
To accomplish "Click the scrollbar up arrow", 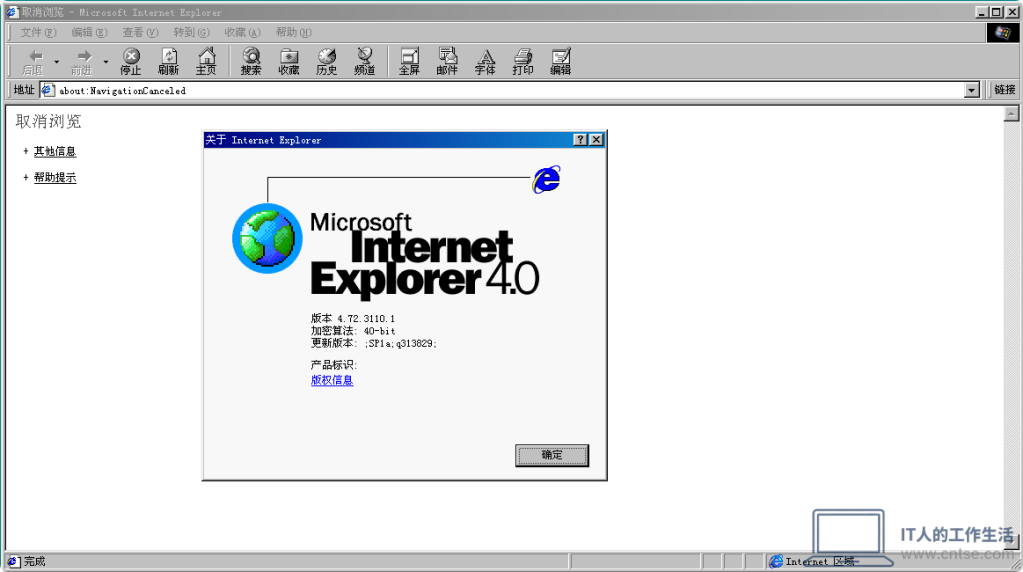I will coord(1011,114).
